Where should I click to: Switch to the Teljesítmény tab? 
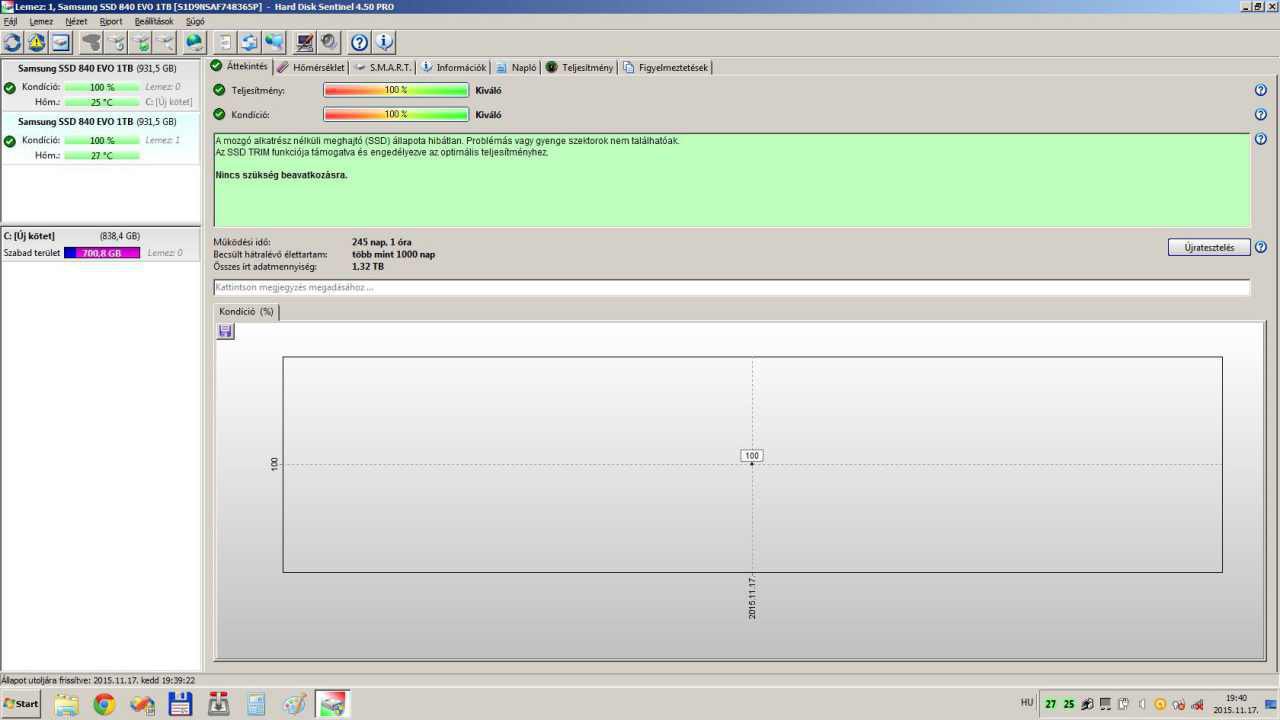(x=580, y=68)
